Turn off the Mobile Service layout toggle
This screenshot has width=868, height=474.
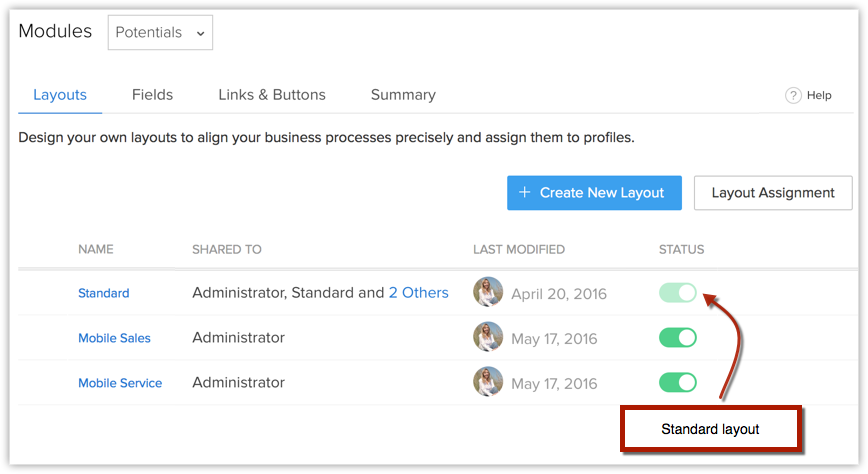tap(678, 382)
